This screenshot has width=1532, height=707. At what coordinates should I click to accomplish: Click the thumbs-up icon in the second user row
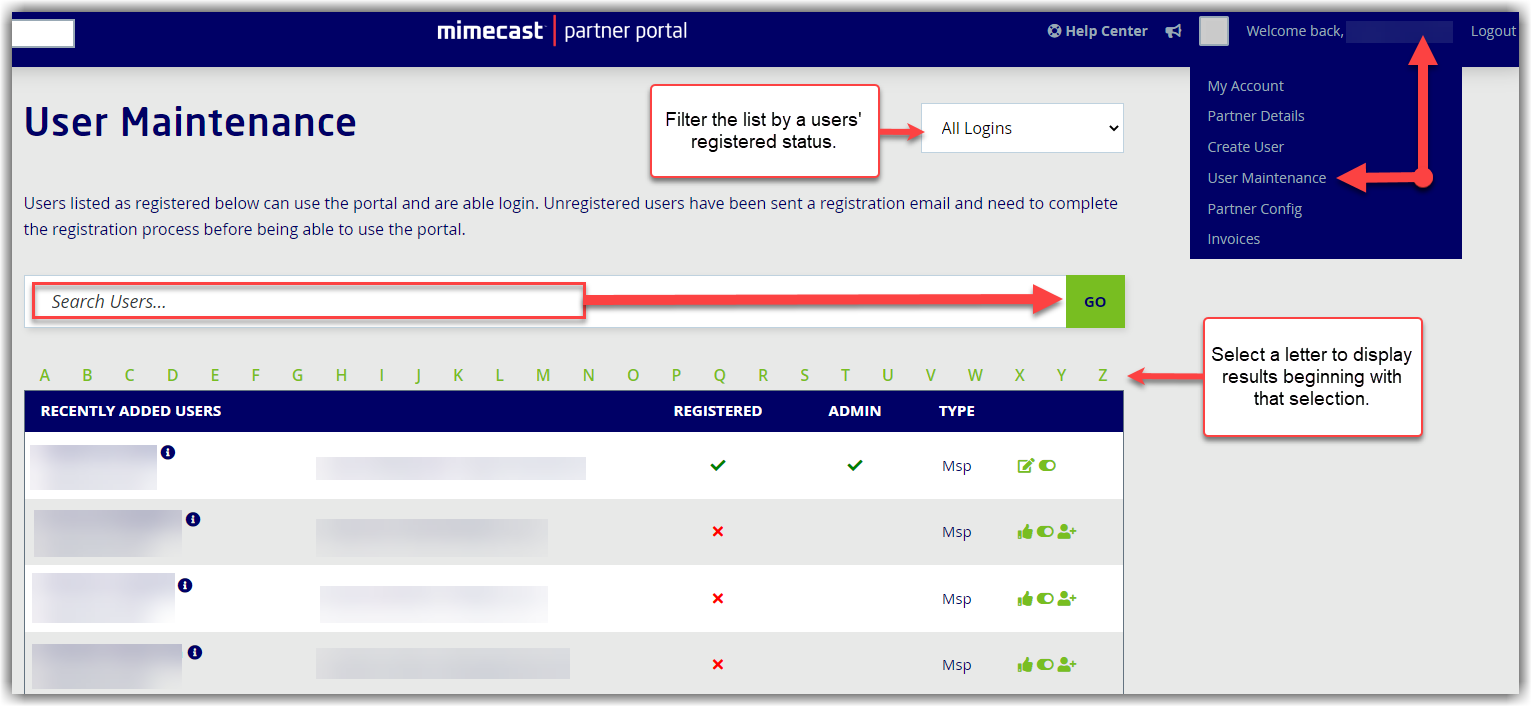pos(1025,532)
